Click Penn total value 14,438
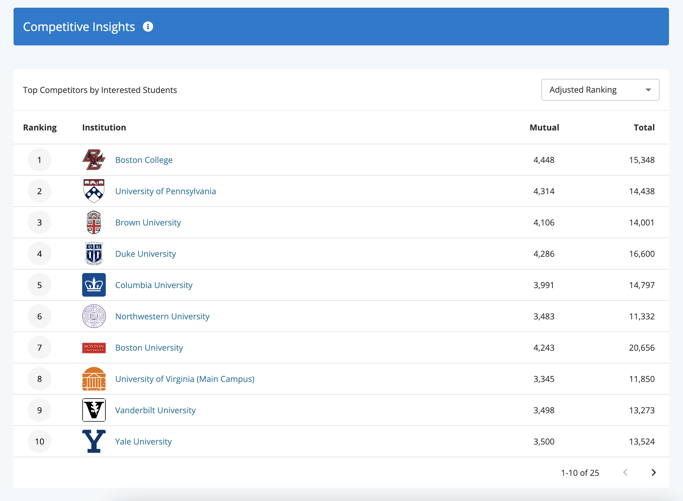Image resolution: width=683 pixels, height=501 pixels. tap(642, 191)
